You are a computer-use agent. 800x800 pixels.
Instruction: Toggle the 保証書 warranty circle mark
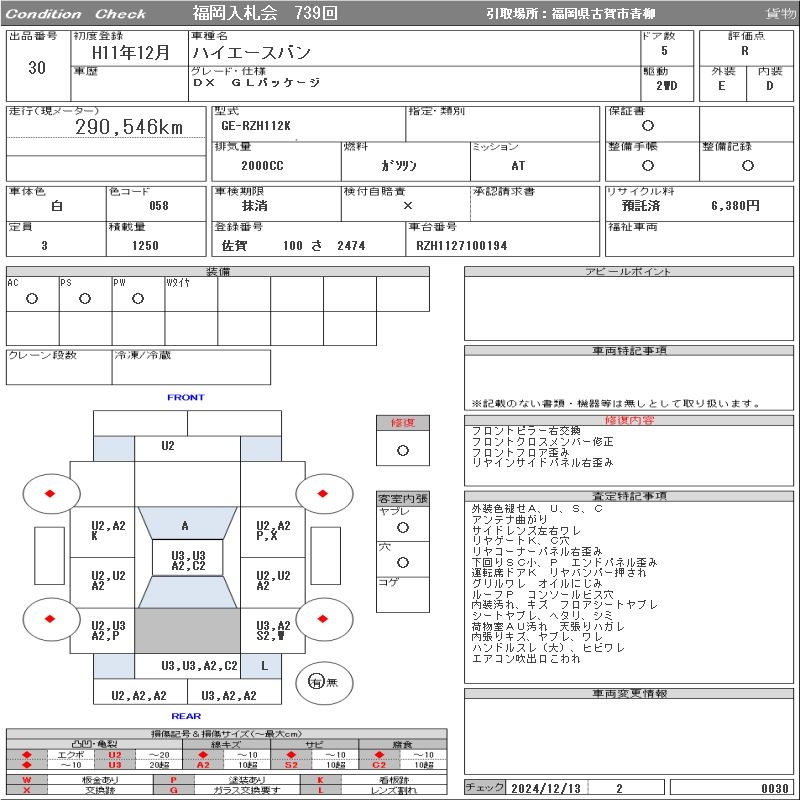648,126
